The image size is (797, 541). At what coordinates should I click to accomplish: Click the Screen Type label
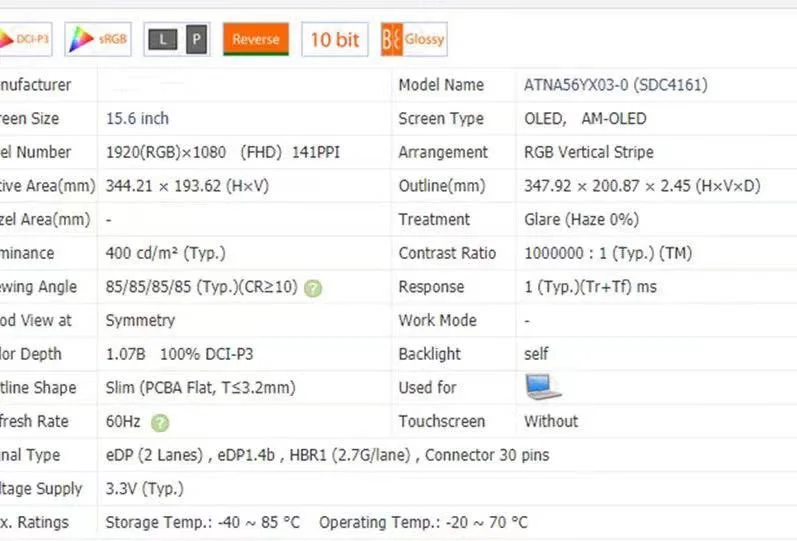(x=441, y=118)
